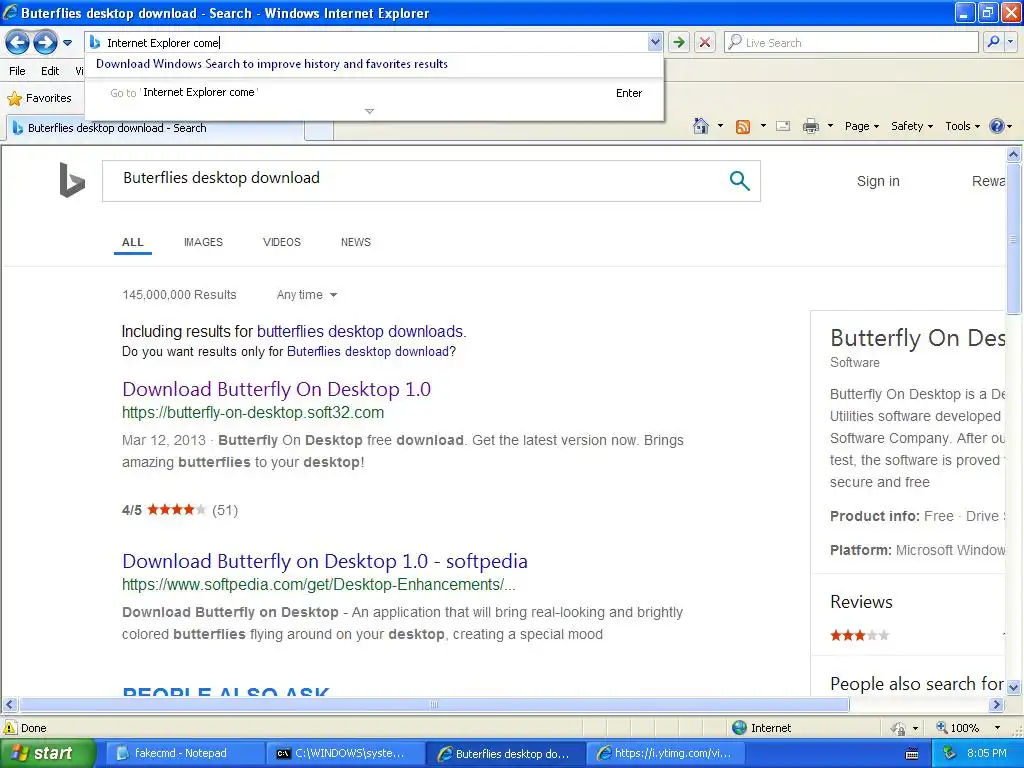Click the Internet security zone indicator
This screenshot has width=1024, height=768.
[x=761, y=728]
